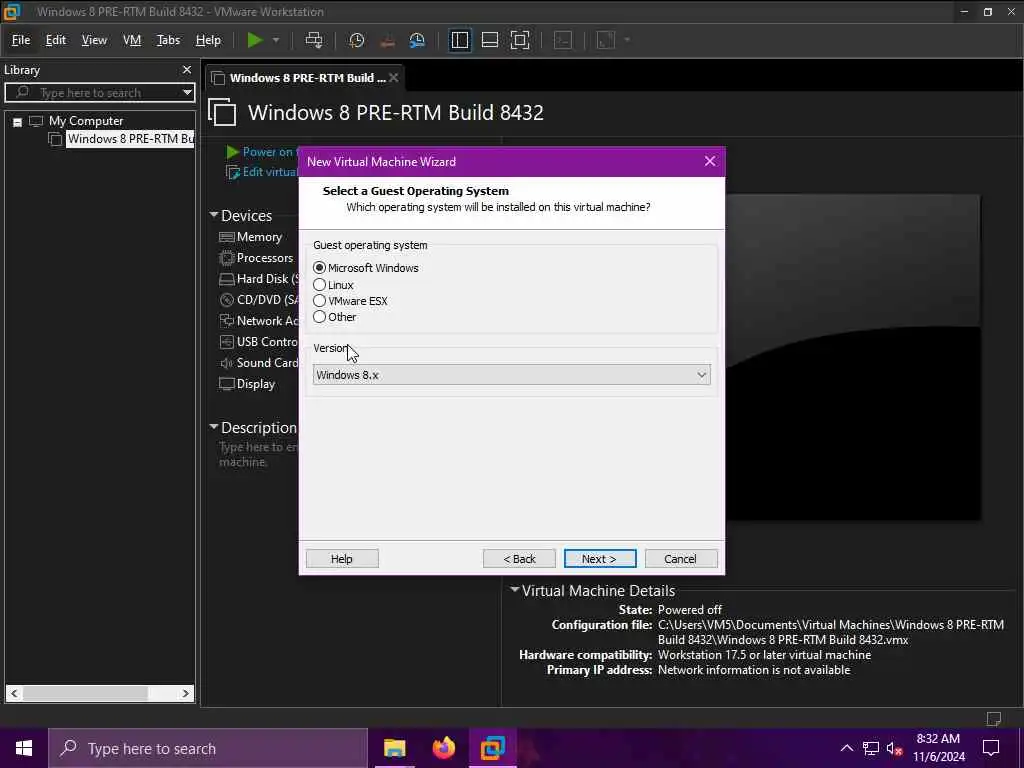This screenshot has height=768, width=1024.
Task: Click the stretch guest toolbar icon
Action: pos(606,40)
